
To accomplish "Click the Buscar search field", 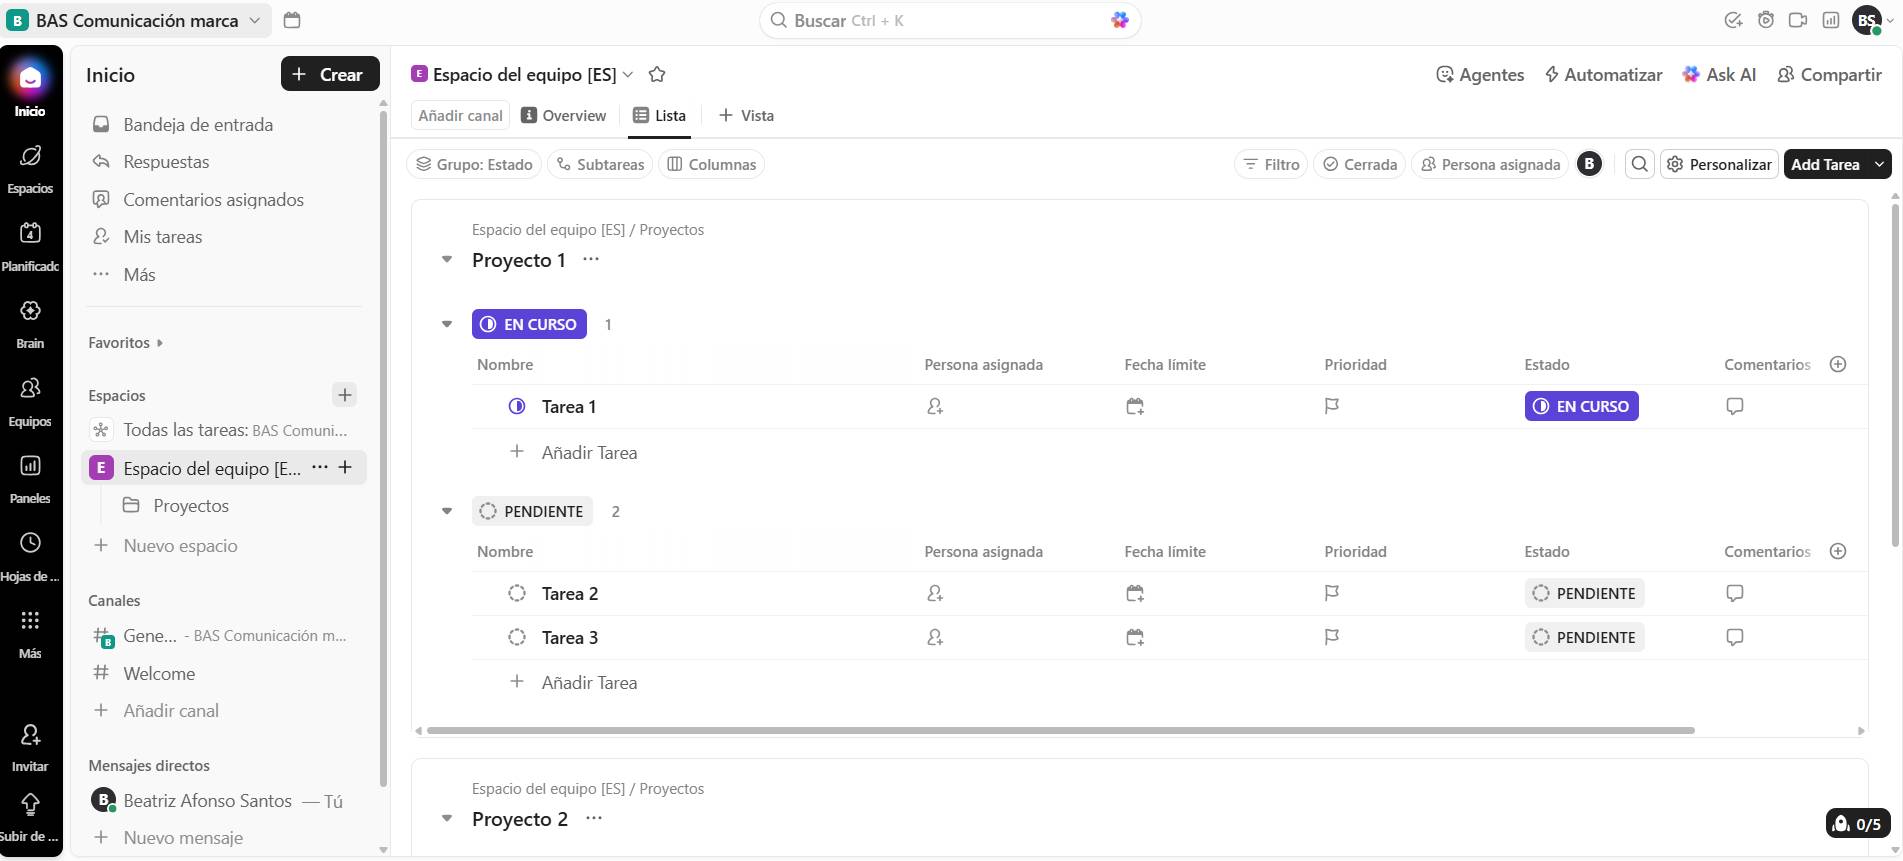I will coord(950,20).
